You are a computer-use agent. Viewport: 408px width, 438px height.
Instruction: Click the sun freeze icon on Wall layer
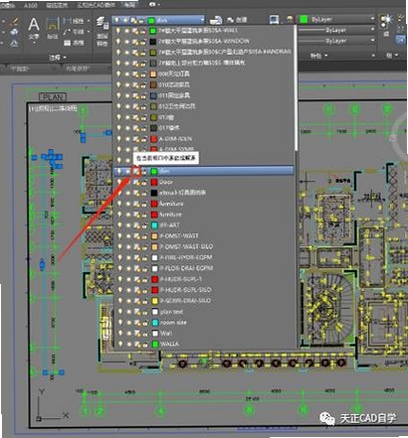127,333
